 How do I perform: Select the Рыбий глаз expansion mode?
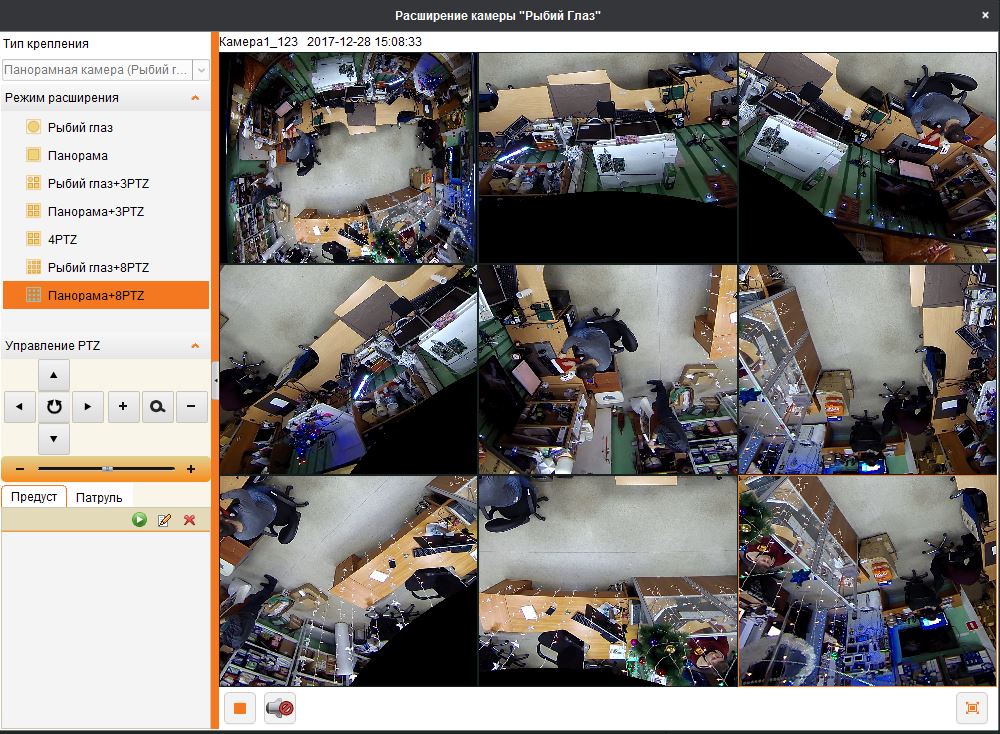click(x=106, y=128)
